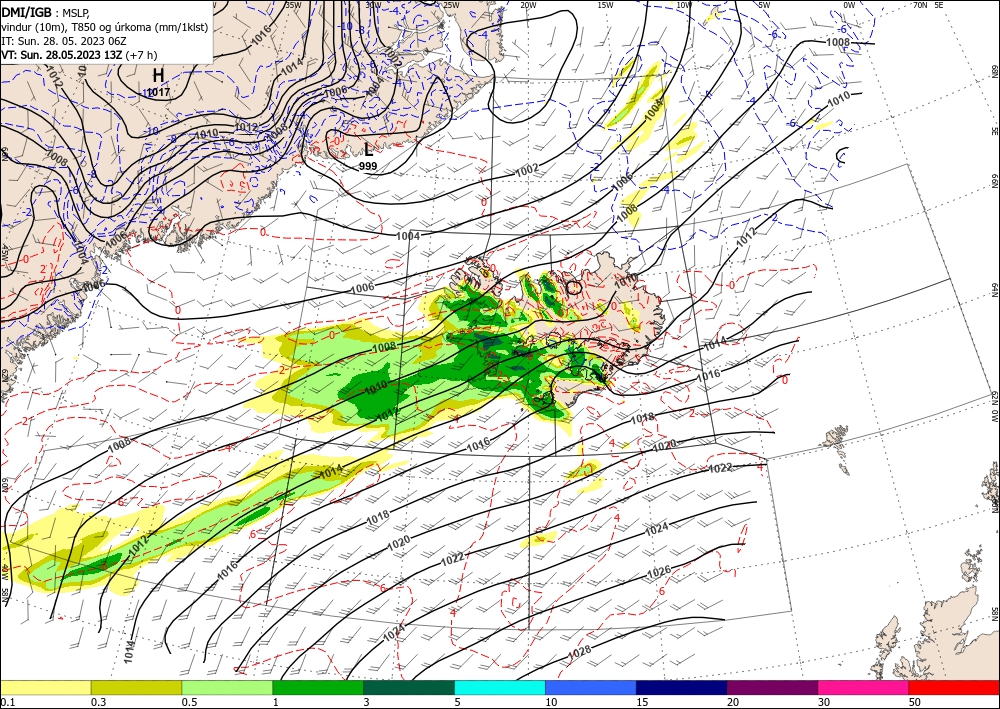Click the '15W' longitude label
The image size is (1000, 709).
tap(606, 5)
